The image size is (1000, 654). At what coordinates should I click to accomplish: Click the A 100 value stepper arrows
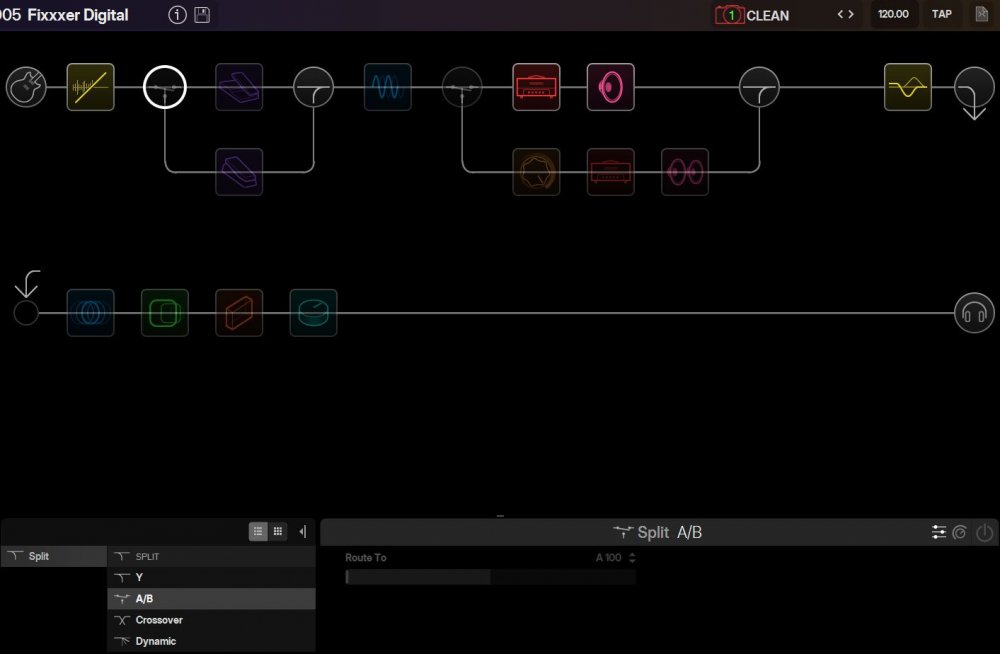[x=632, y=558]
